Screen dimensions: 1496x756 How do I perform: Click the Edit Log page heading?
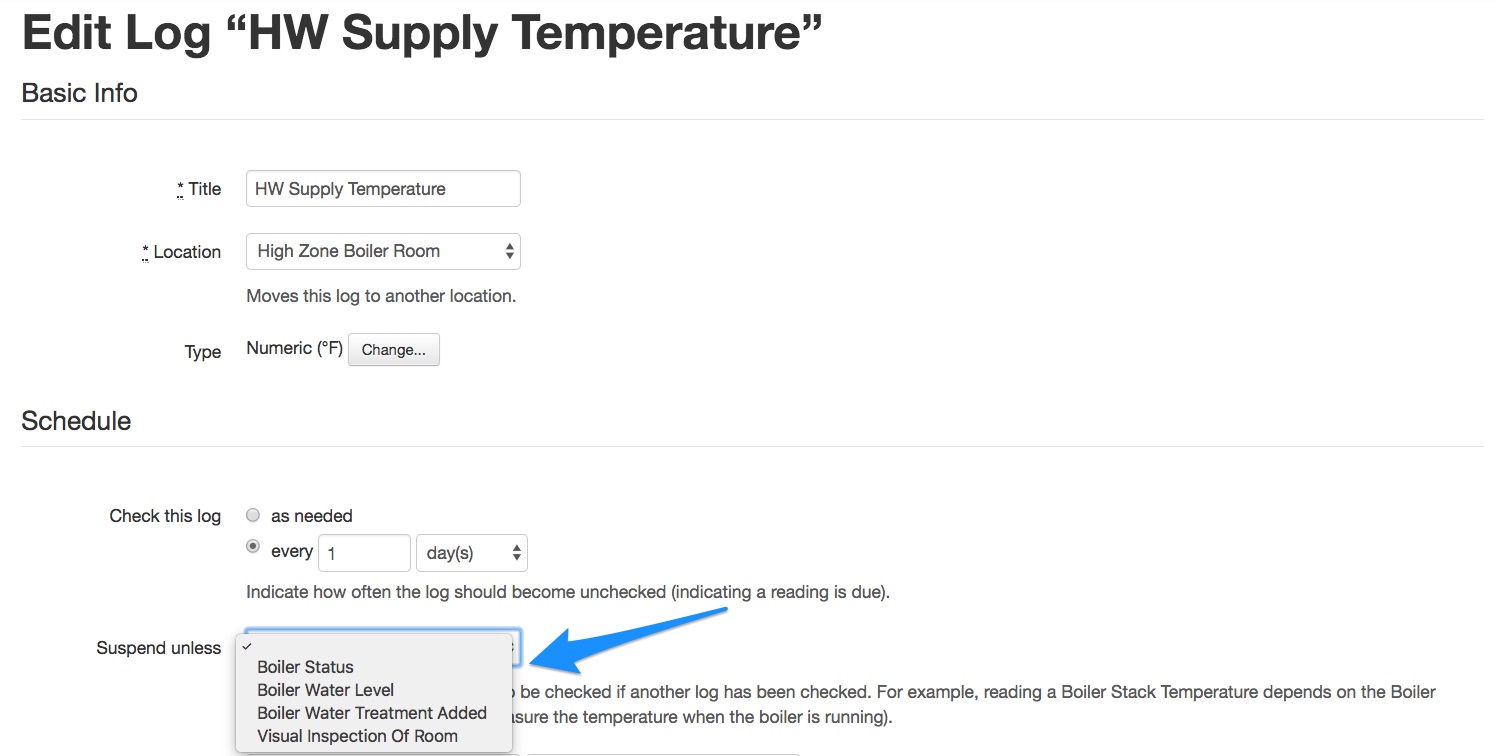click(x=421, y=34)
